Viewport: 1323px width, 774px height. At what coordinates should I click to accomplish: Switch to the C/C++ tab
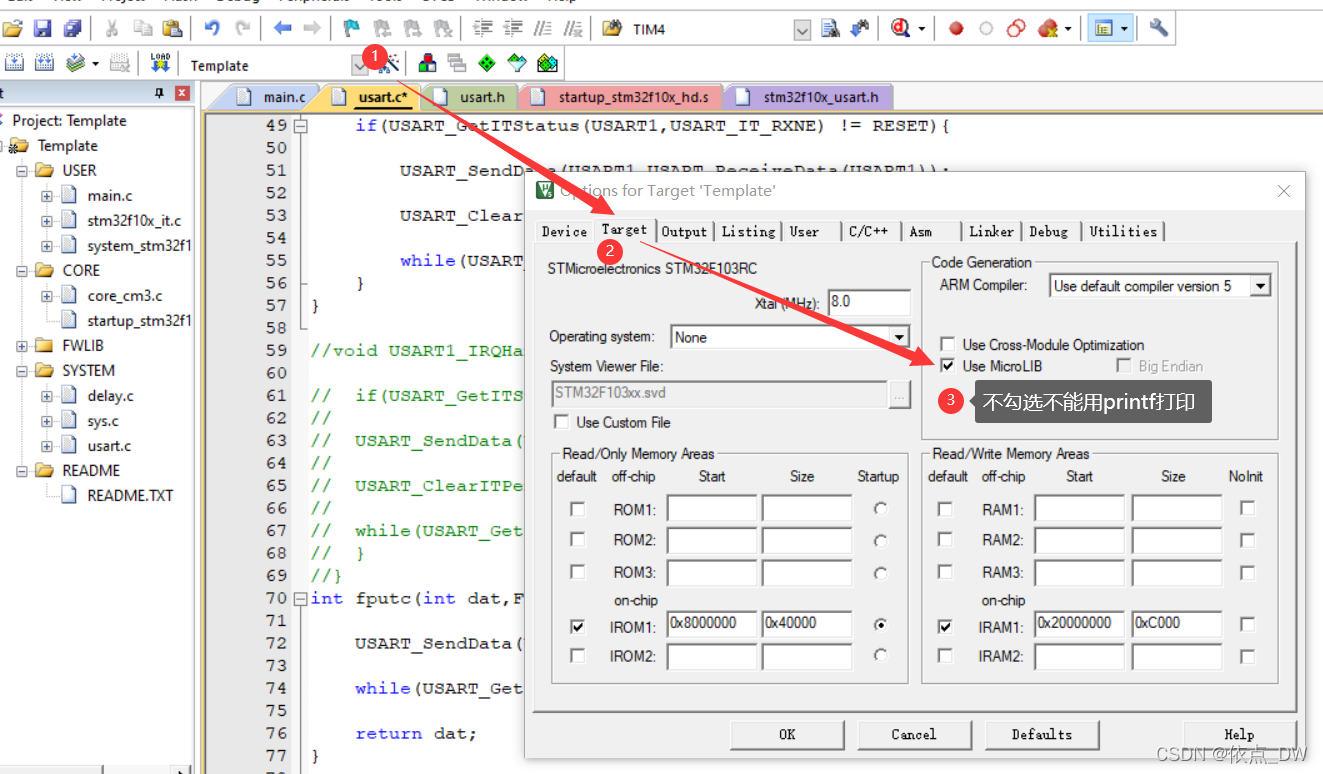(x=868, y=232)
